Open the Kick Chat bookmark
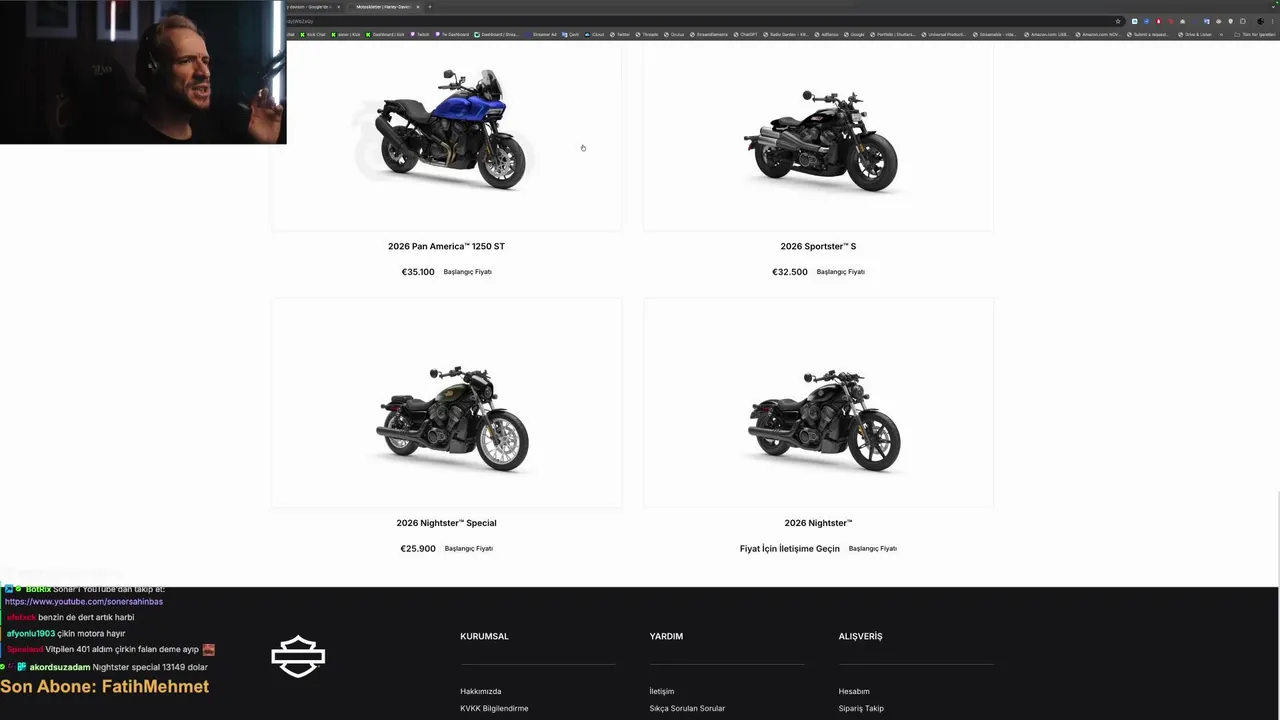 312,34
